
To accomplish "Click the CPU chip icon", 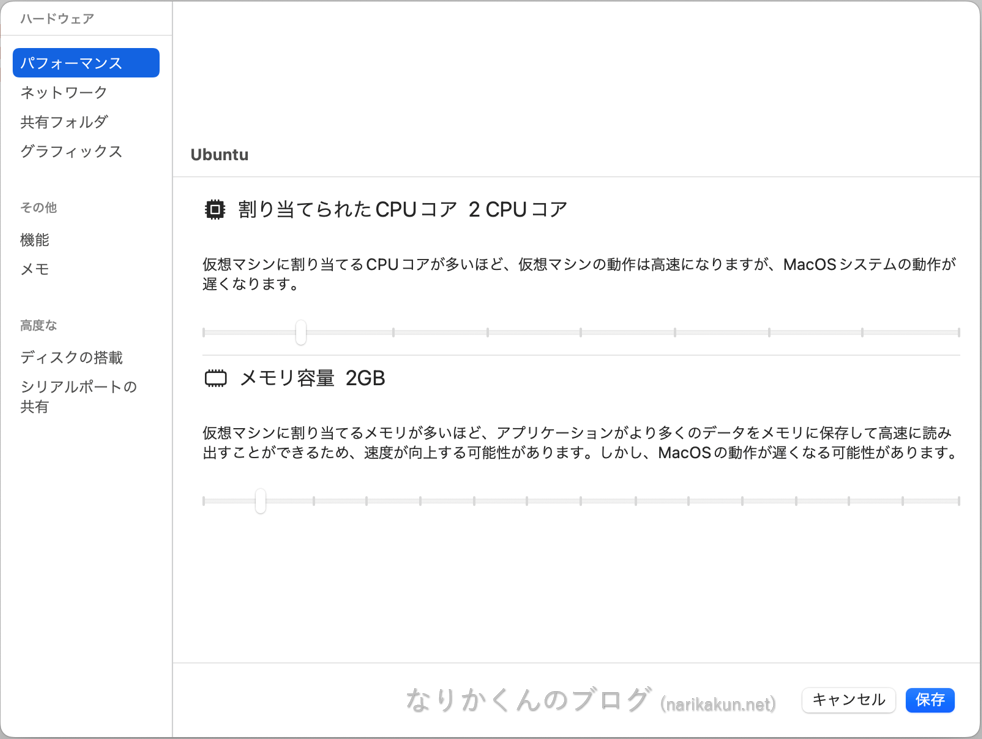I will (x=215, y=209).
